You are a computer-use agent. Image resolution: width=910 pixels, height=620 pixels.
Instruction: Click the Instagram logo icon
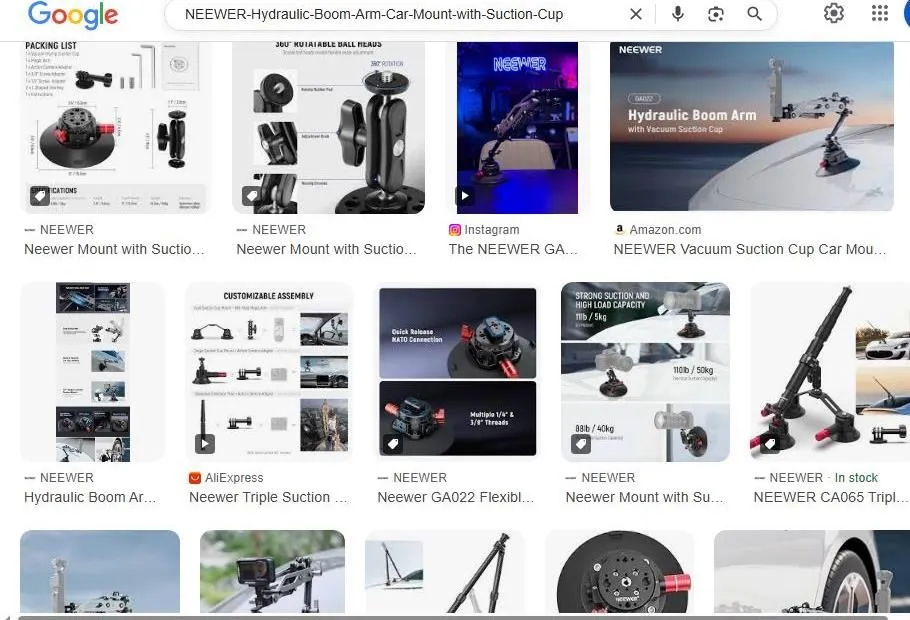(455, 230)
